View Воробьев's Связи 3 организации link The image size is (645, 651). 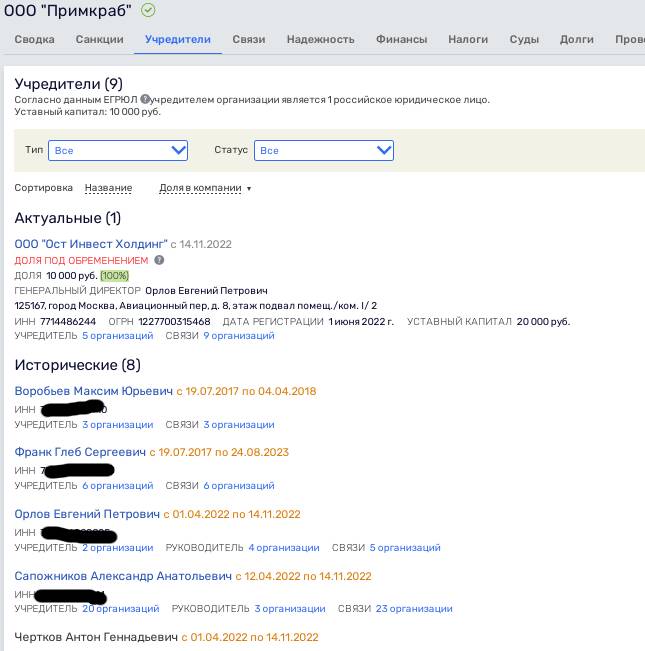tap(239, 425)
